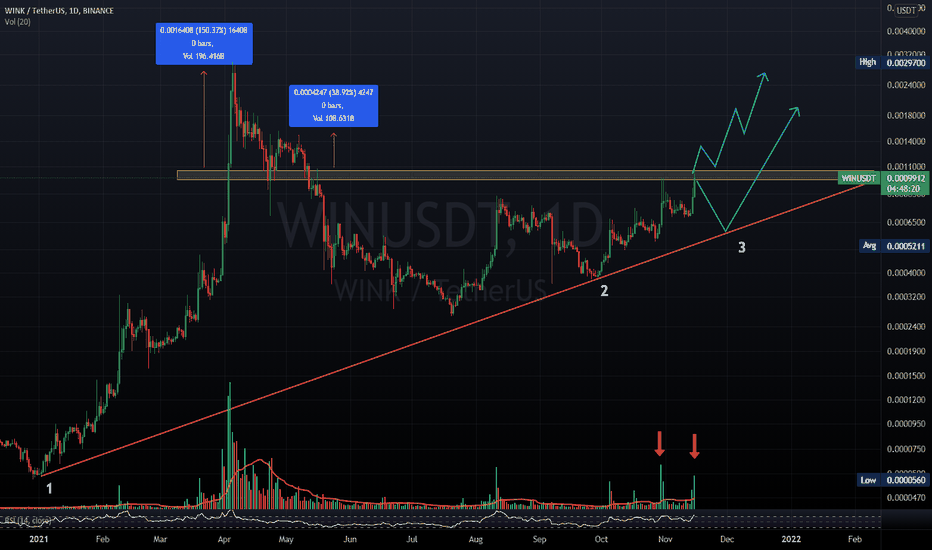
Task: Click the 0.0002400 price axis label
Action: (906, 327)
